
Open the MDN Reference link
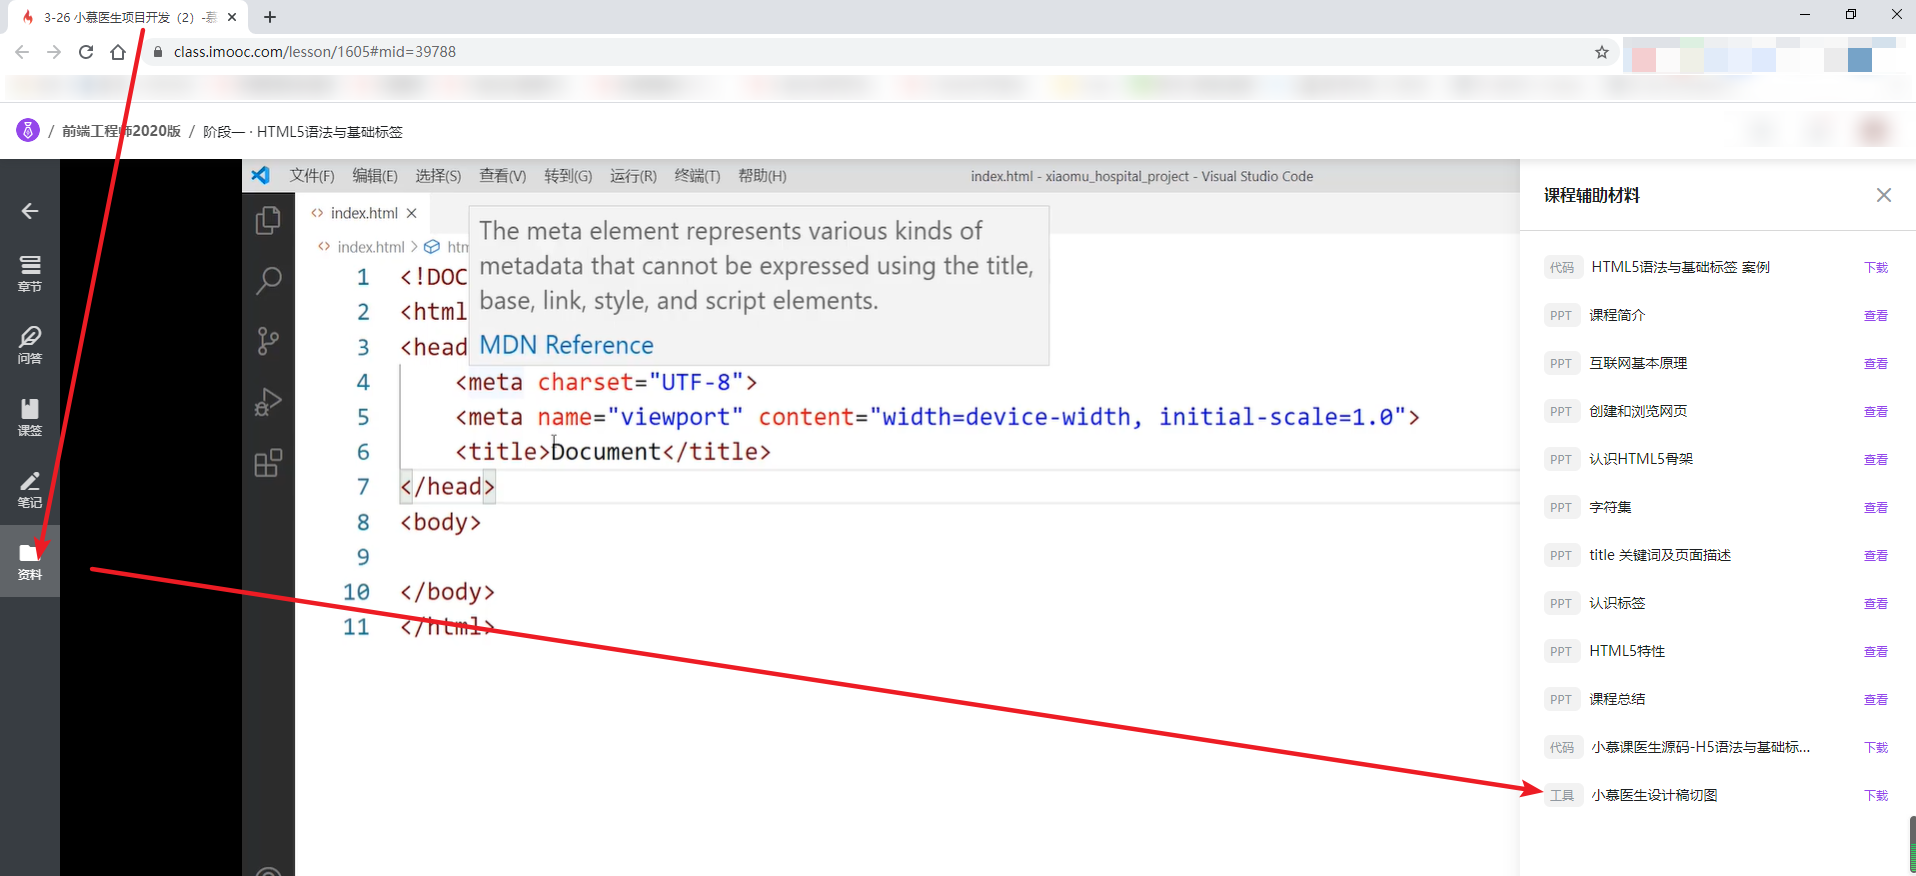(x=566, y=345)
